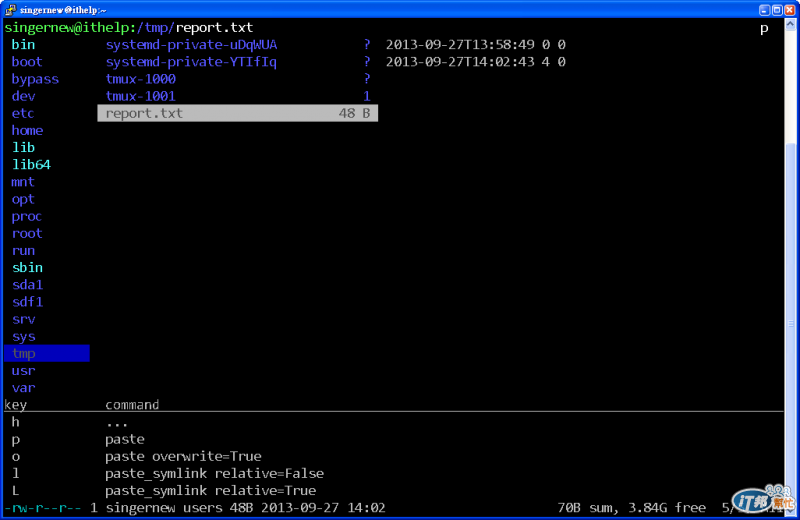The height and width of the screenshot is (520, 800).
Task: Click the 2013-09-27T13:58:49 preview line
Action: tap(476, 44)
